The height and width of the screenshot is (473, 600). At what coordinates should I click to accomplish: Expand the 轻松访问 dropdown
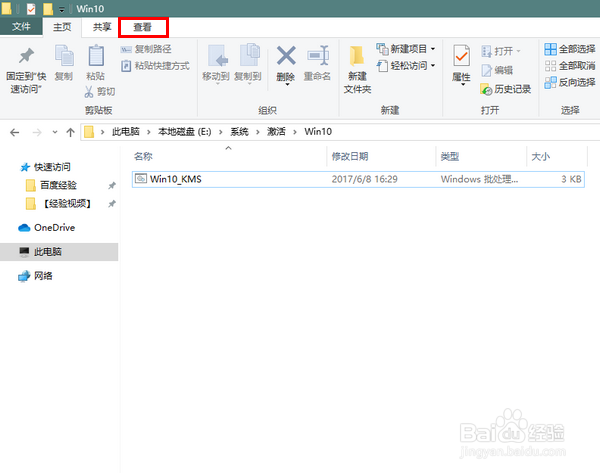click(x=433, y=65)
